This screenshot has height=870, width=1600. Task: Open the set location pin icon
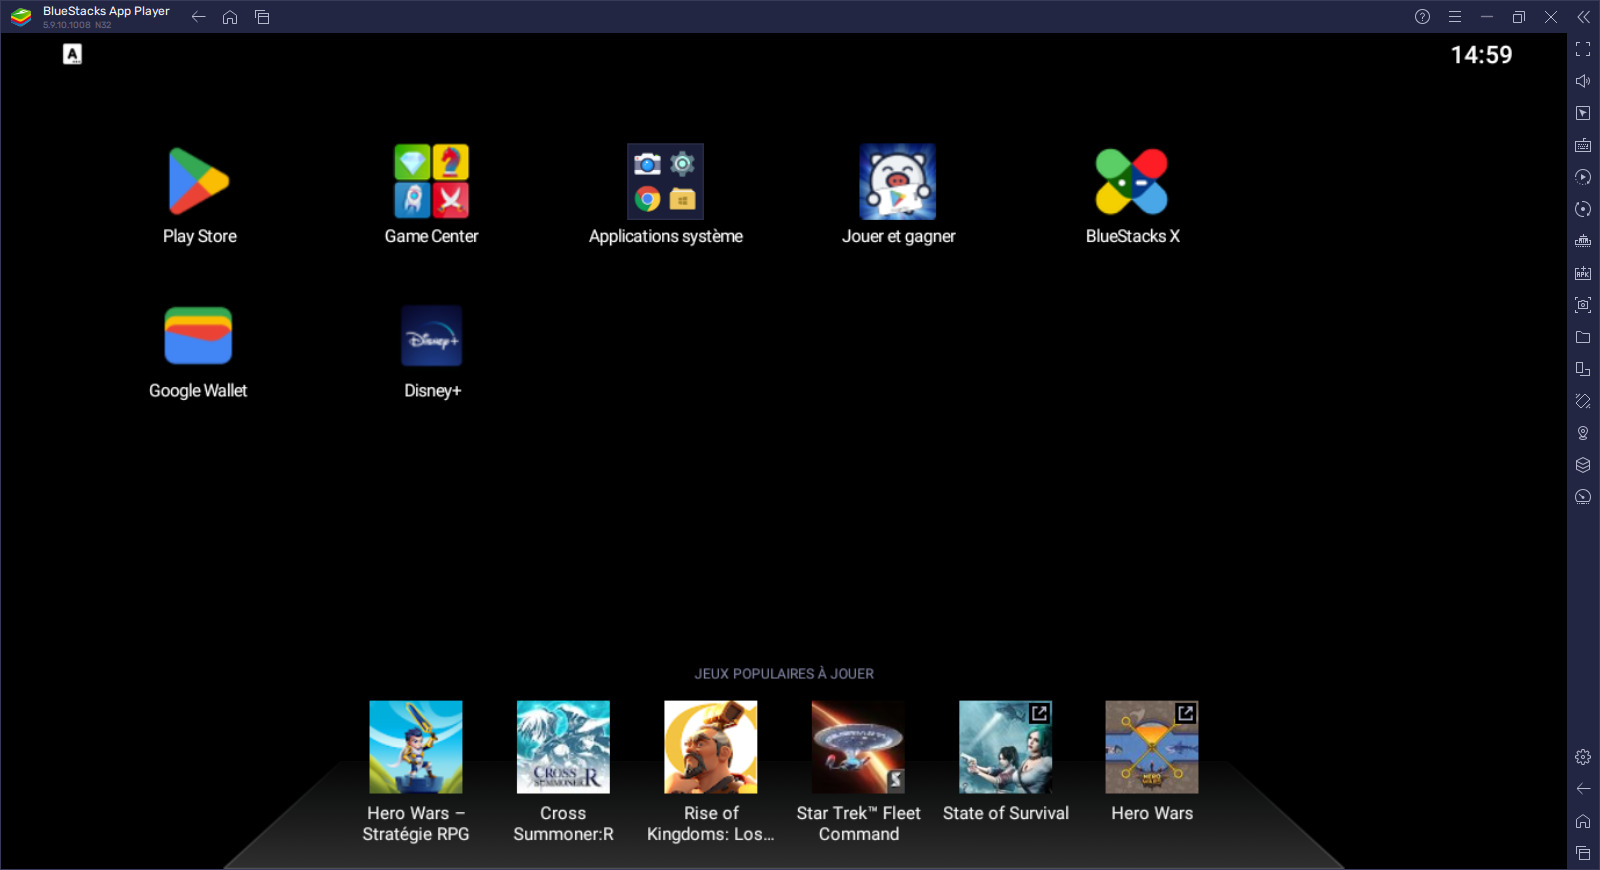coord(1583,433)
